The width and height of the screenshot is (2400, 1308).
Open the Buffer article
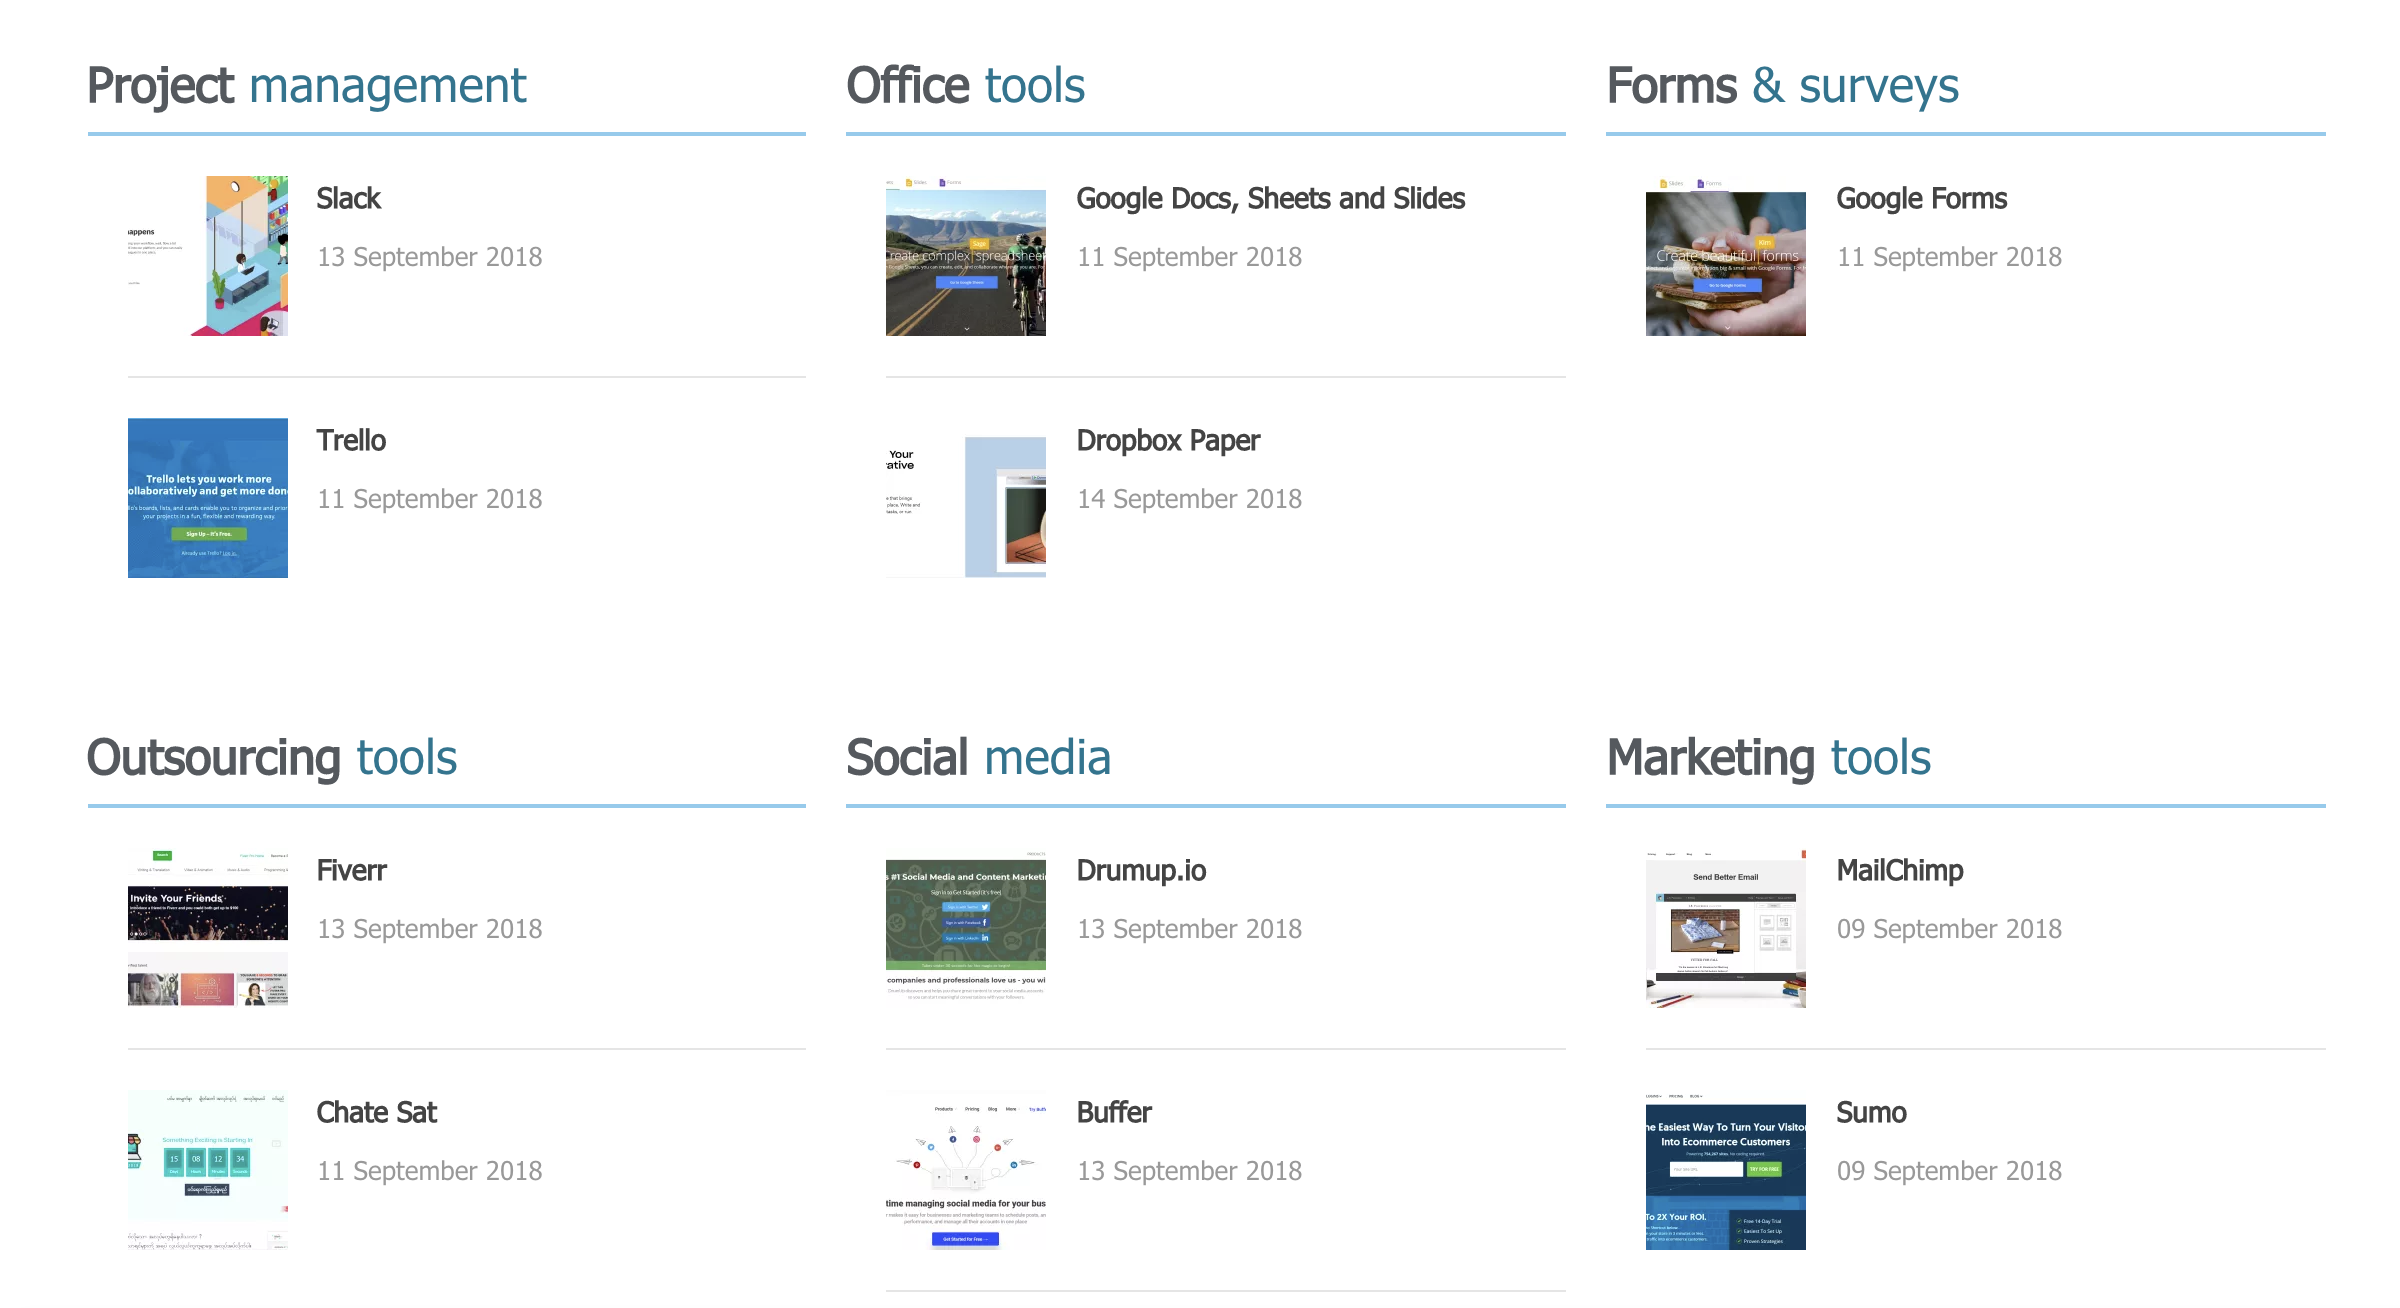click(1114, 1112)
